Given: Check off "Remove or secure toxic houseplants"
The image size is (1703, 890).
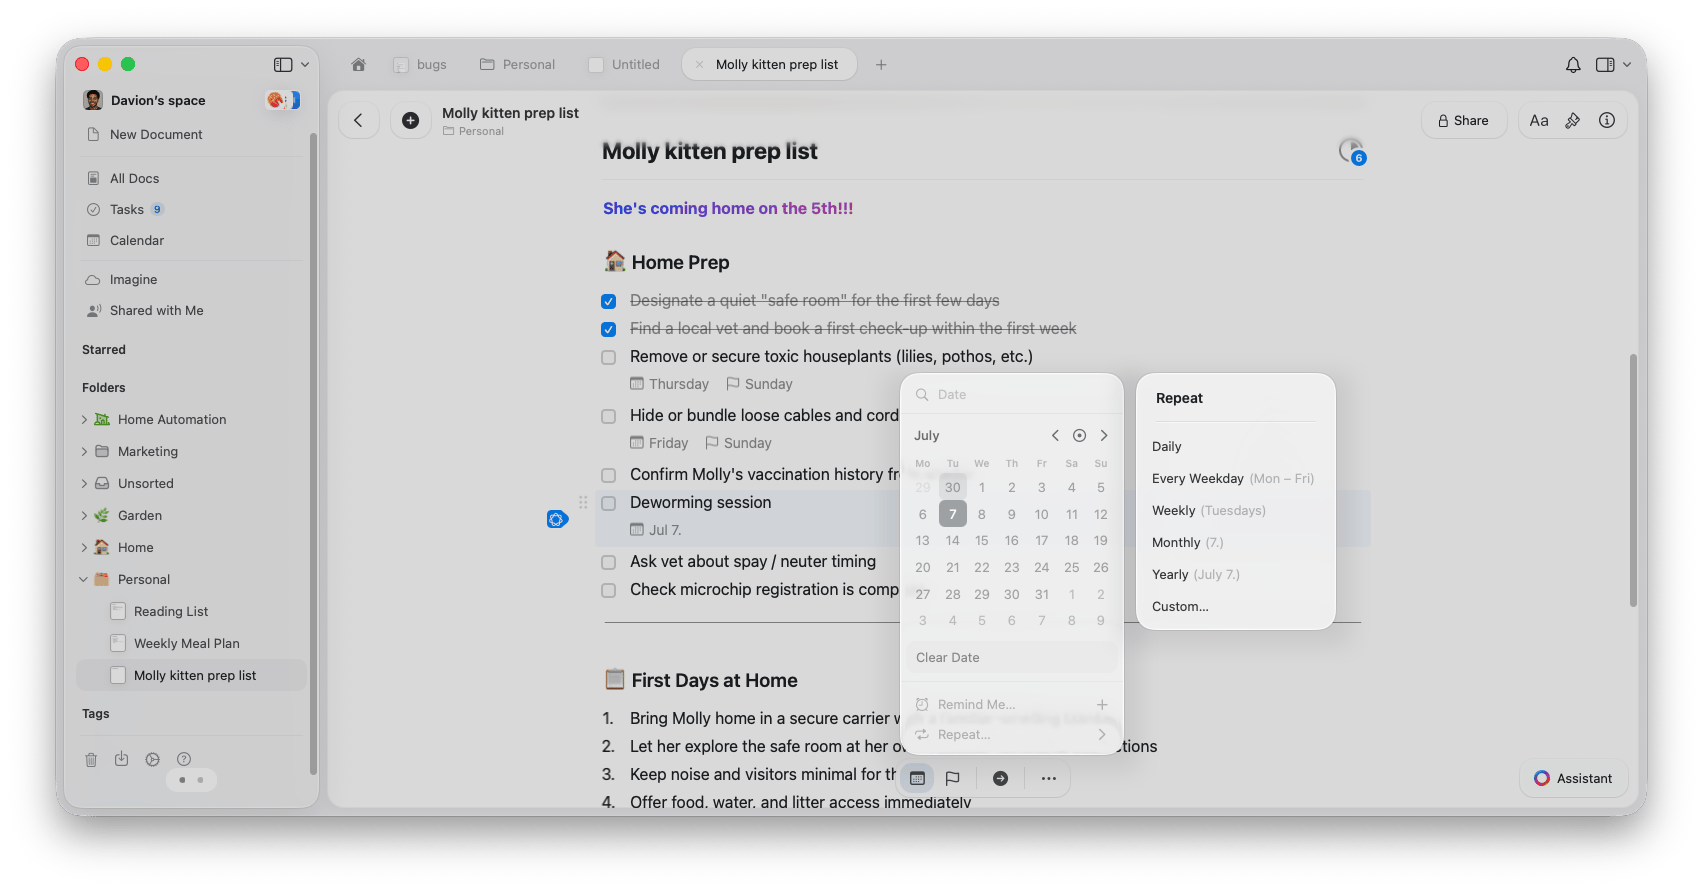Looking at the screenshot, I should point(608,357).
